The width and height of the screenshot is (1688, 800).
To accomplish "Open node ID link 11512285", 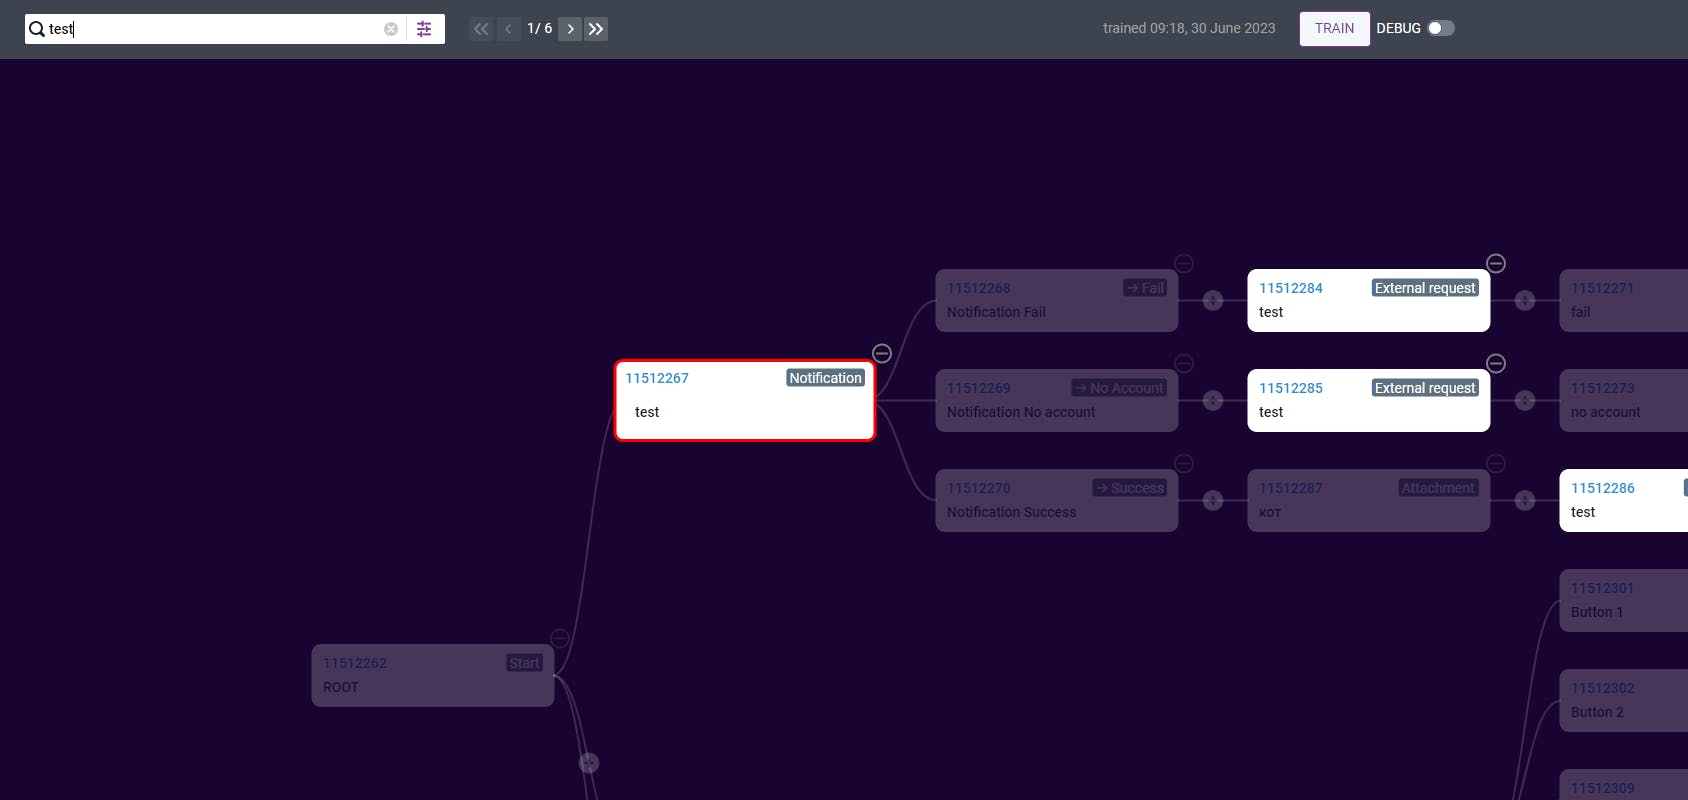I will 1291,388.
